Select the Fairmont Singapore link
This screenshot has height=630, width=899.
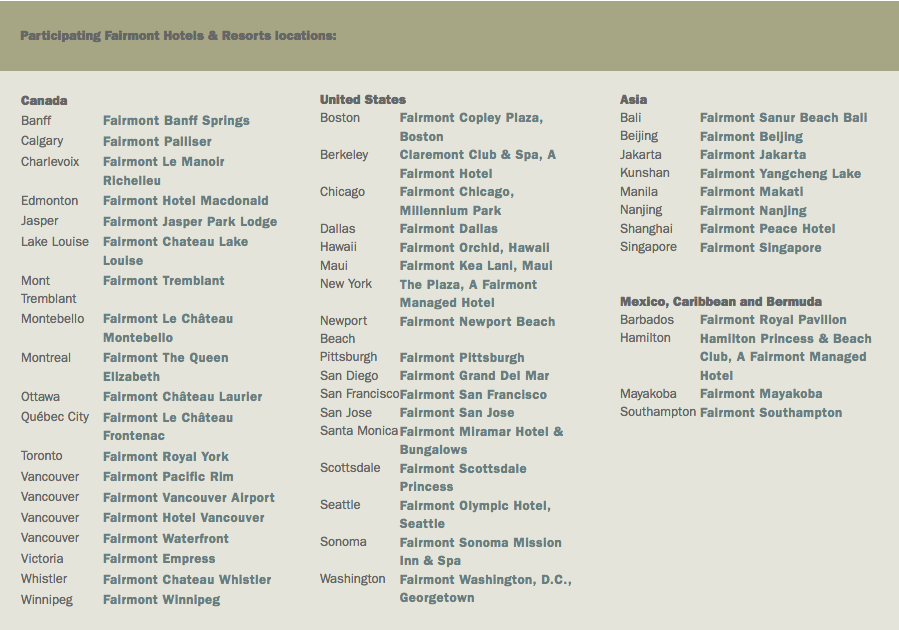(761, 248)
